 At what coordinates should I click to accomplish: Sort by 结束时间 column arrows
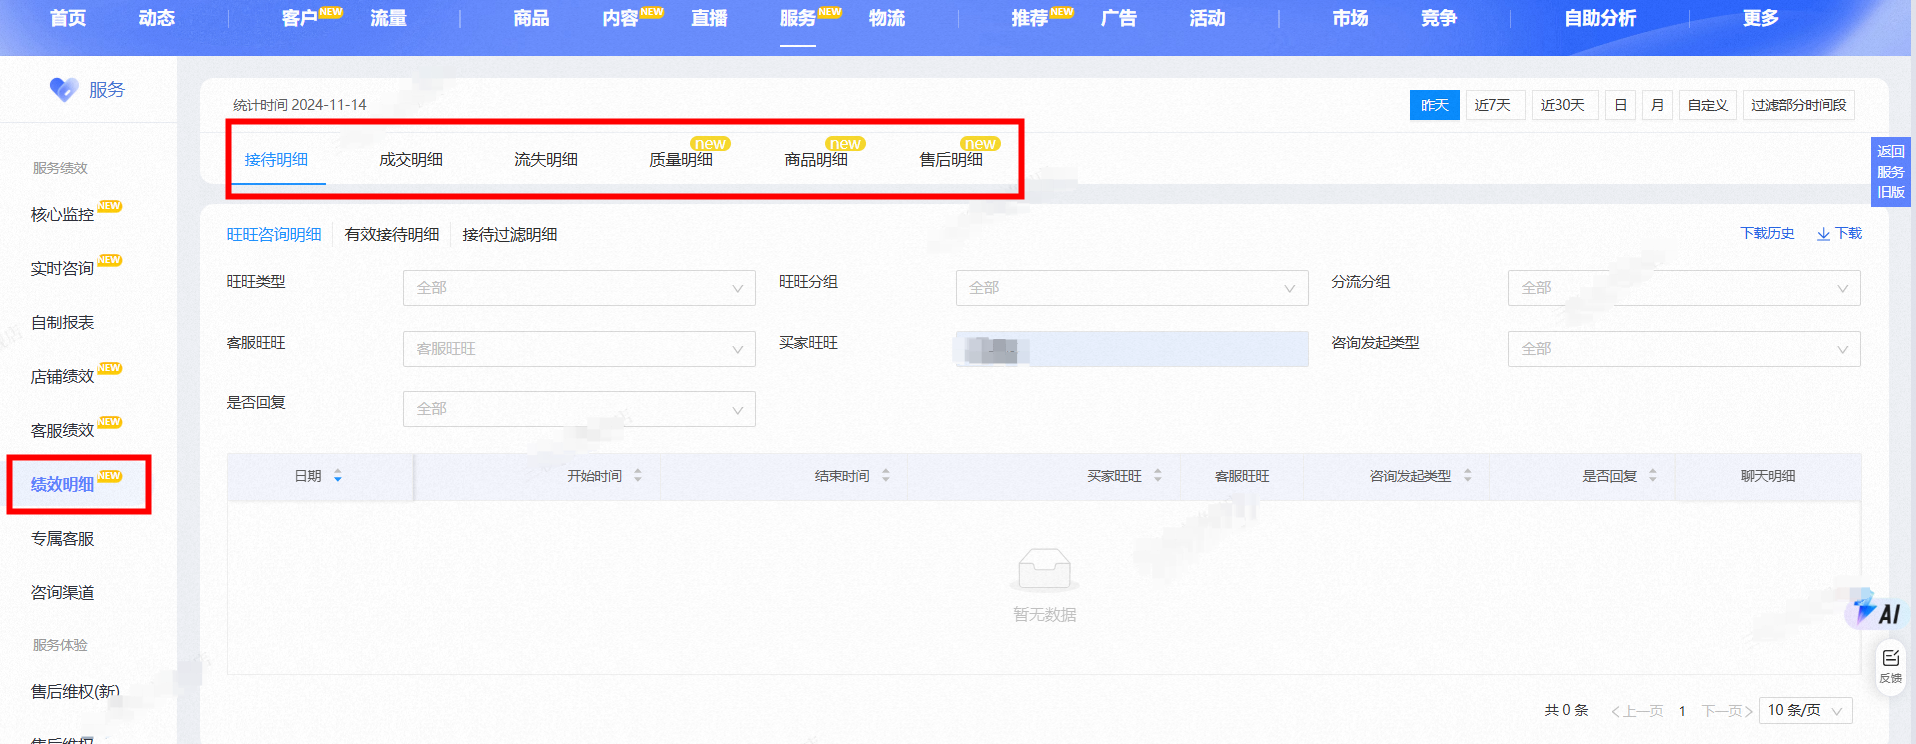pos(886,476)
